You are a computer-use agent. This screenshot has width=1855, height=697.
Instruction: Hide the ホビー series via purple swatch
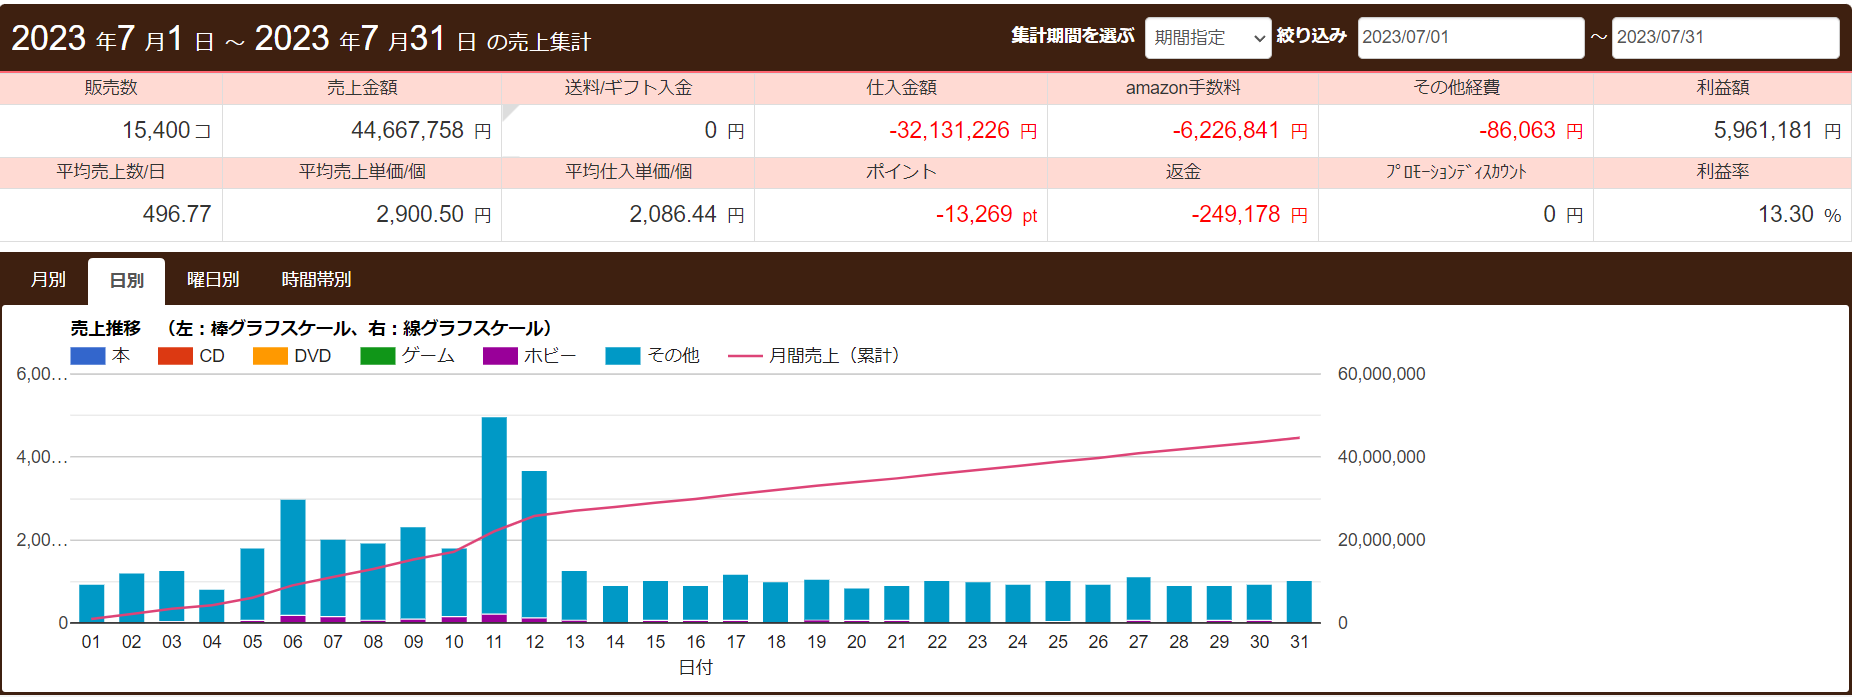500,356
